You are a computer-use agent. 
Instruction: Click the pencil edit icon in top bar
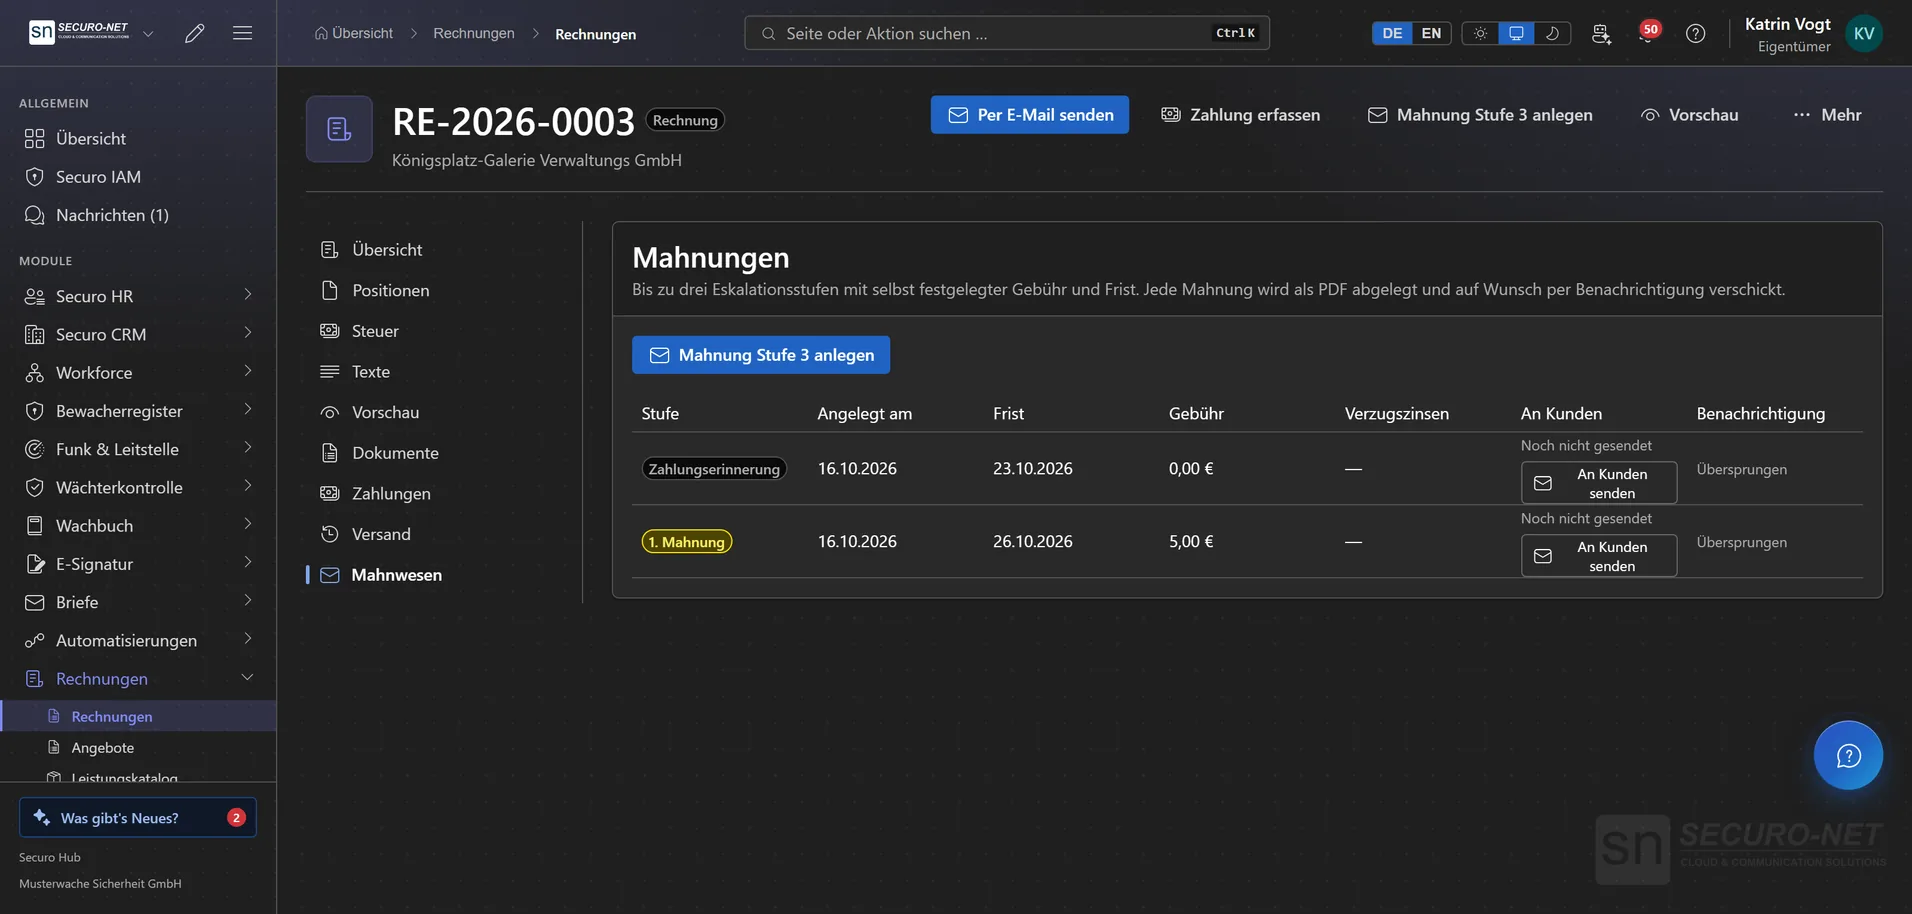pos(195,33)
